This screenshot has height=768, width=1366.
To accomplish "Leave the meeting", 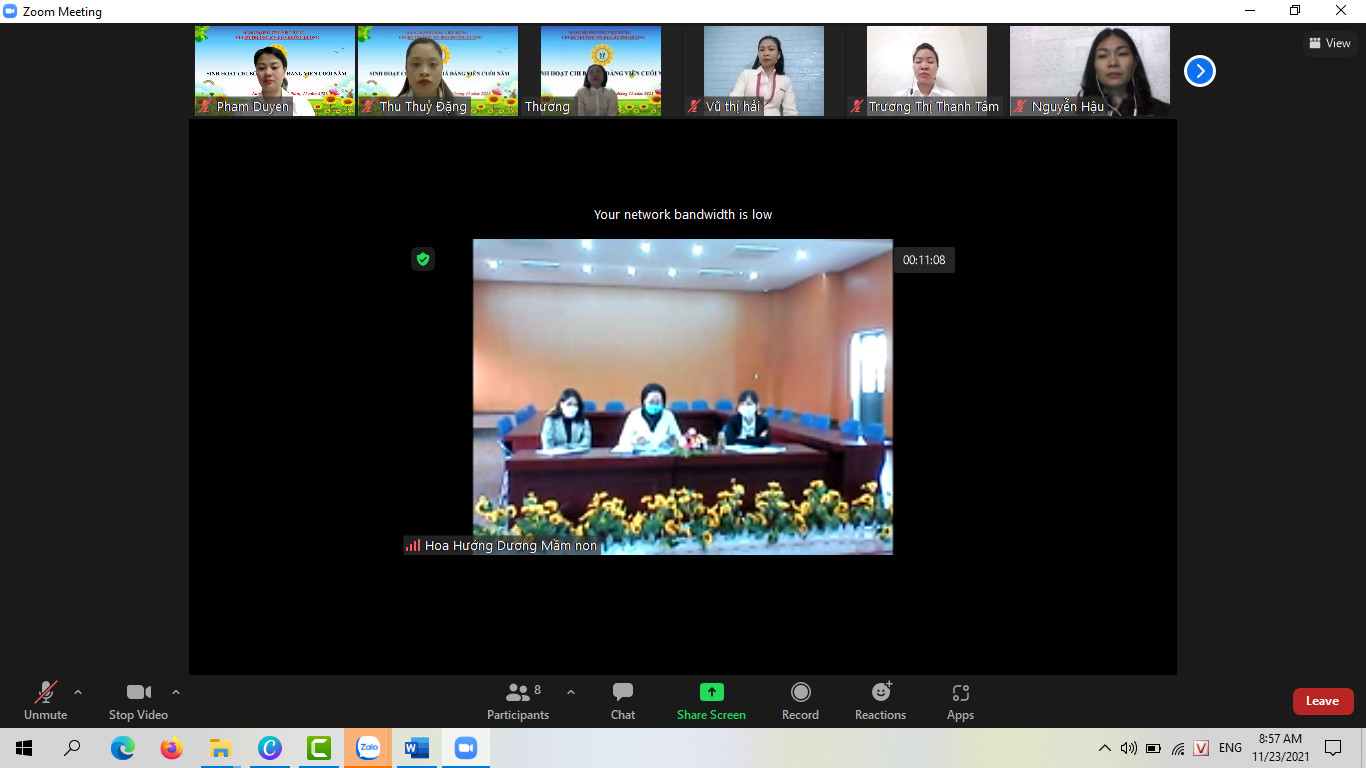I will [x=1322, y=701].
